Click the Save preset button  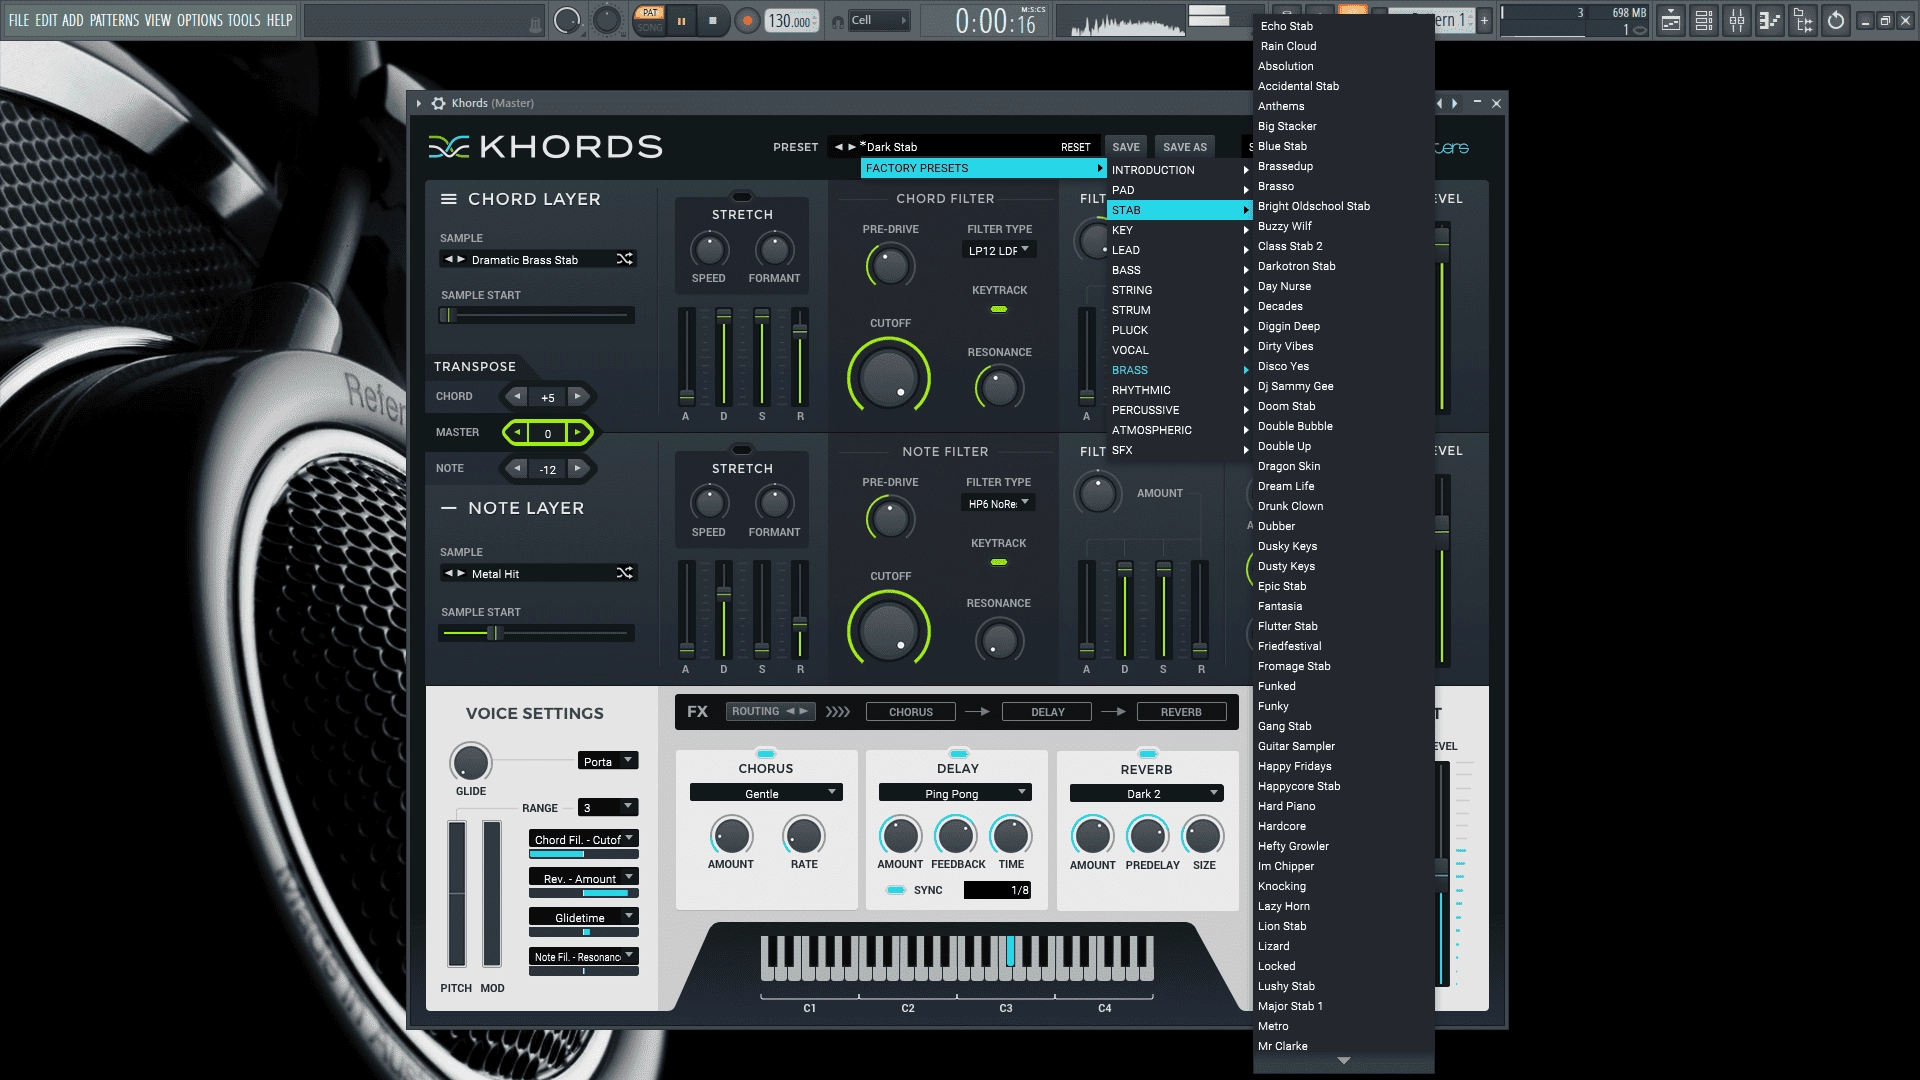pos(1126,147)
